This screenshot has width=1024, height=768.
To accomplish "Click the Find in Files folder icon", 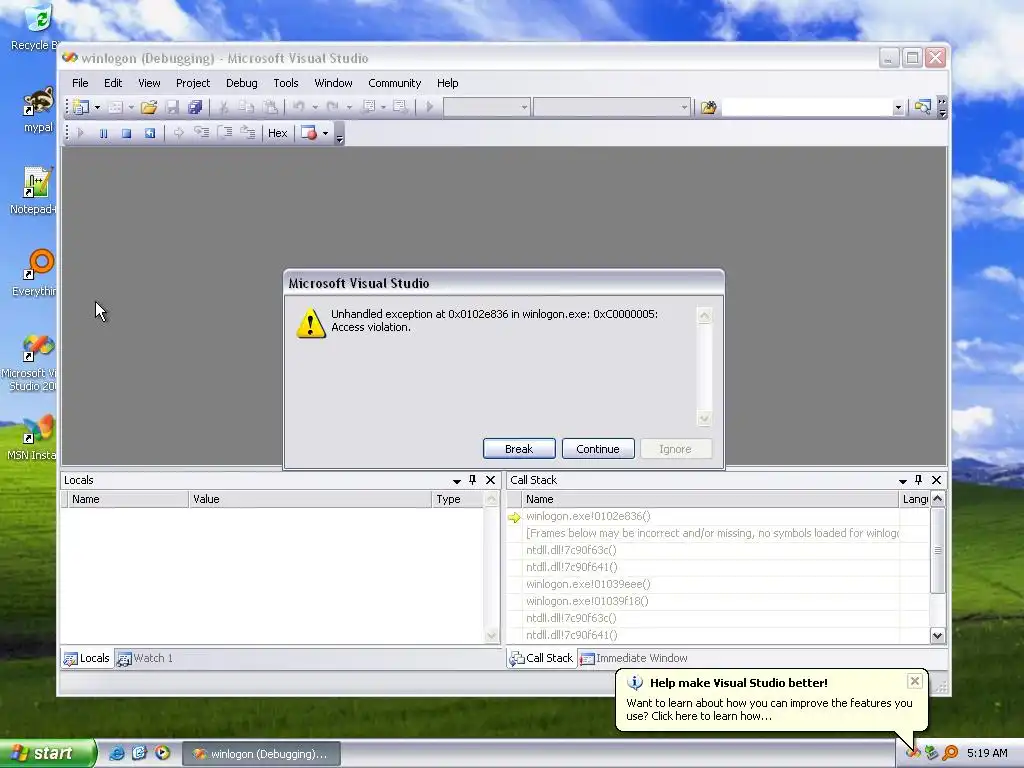I will [x=709, y=107].
